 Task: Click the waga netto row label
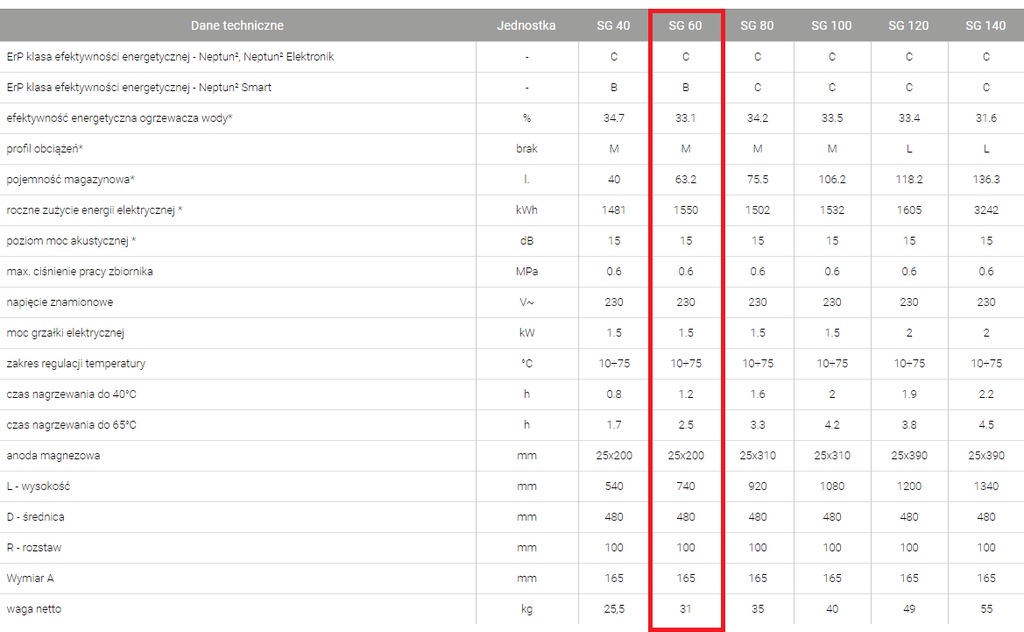[34, 609]
